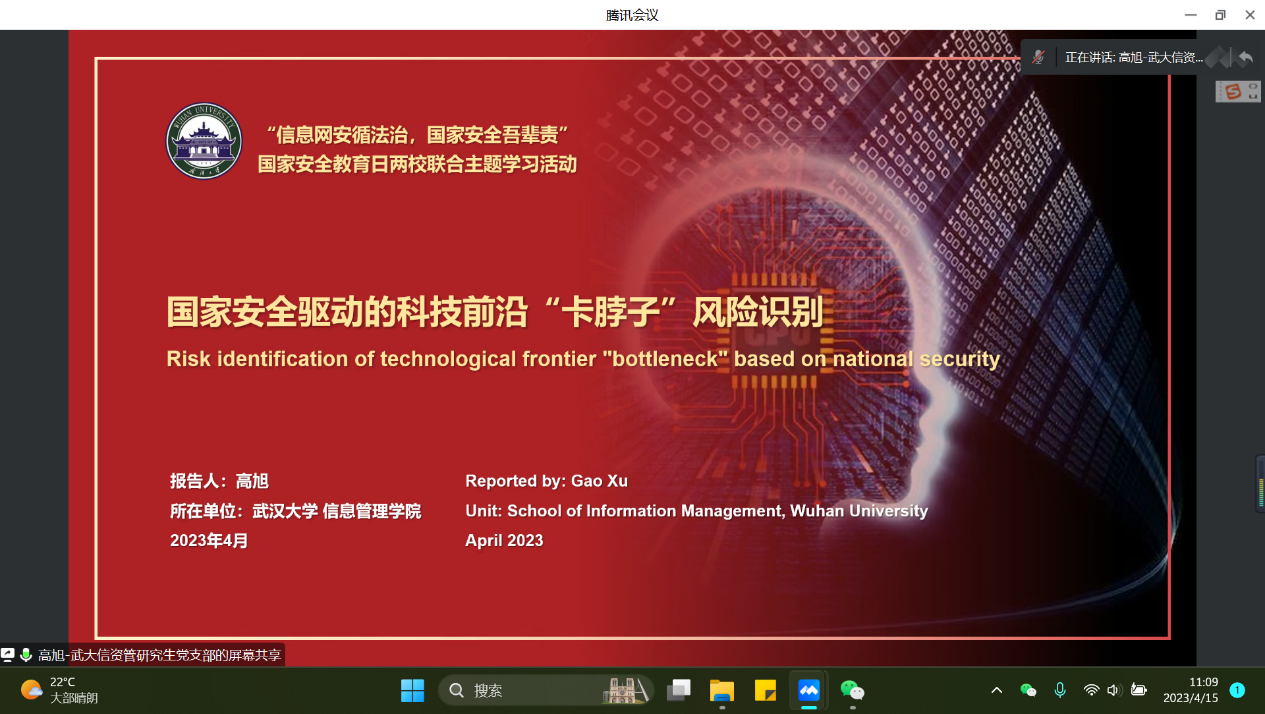
Task: Click the return arrow in speaker bar
Action: coord(1245,58)
